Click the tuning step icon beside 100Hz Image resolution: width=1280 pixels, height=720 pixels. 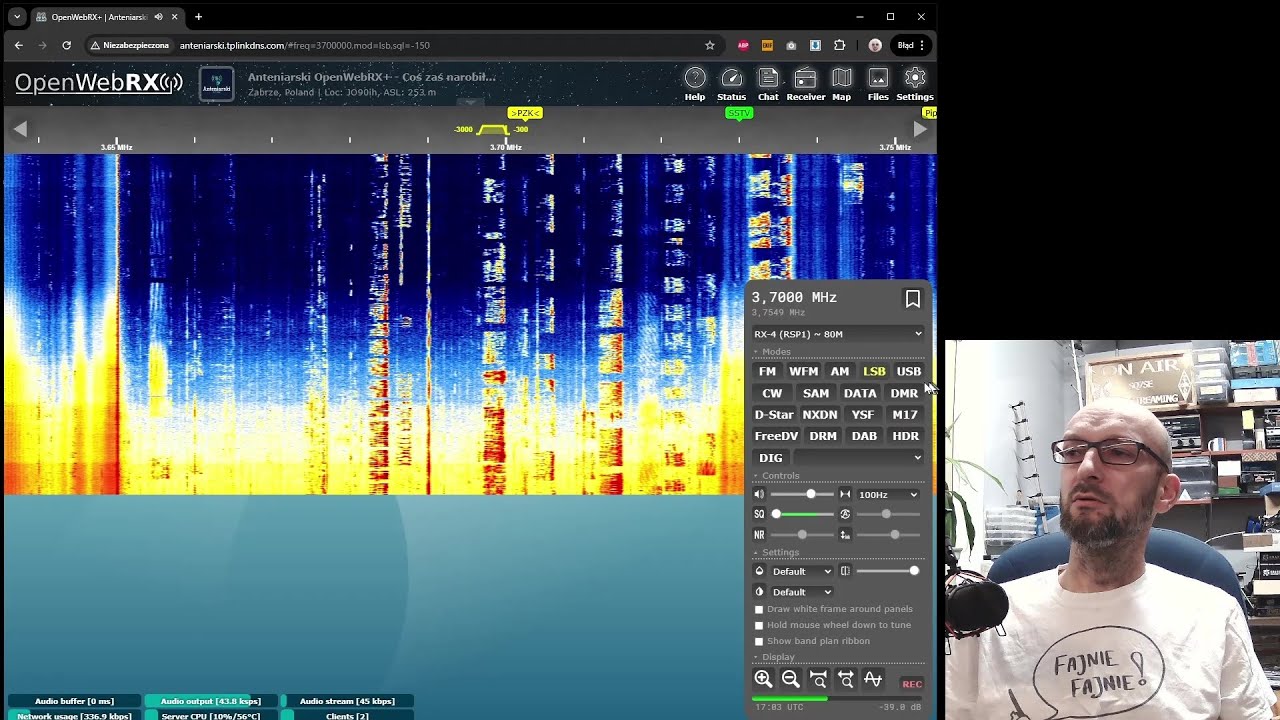tap(845, 494)
